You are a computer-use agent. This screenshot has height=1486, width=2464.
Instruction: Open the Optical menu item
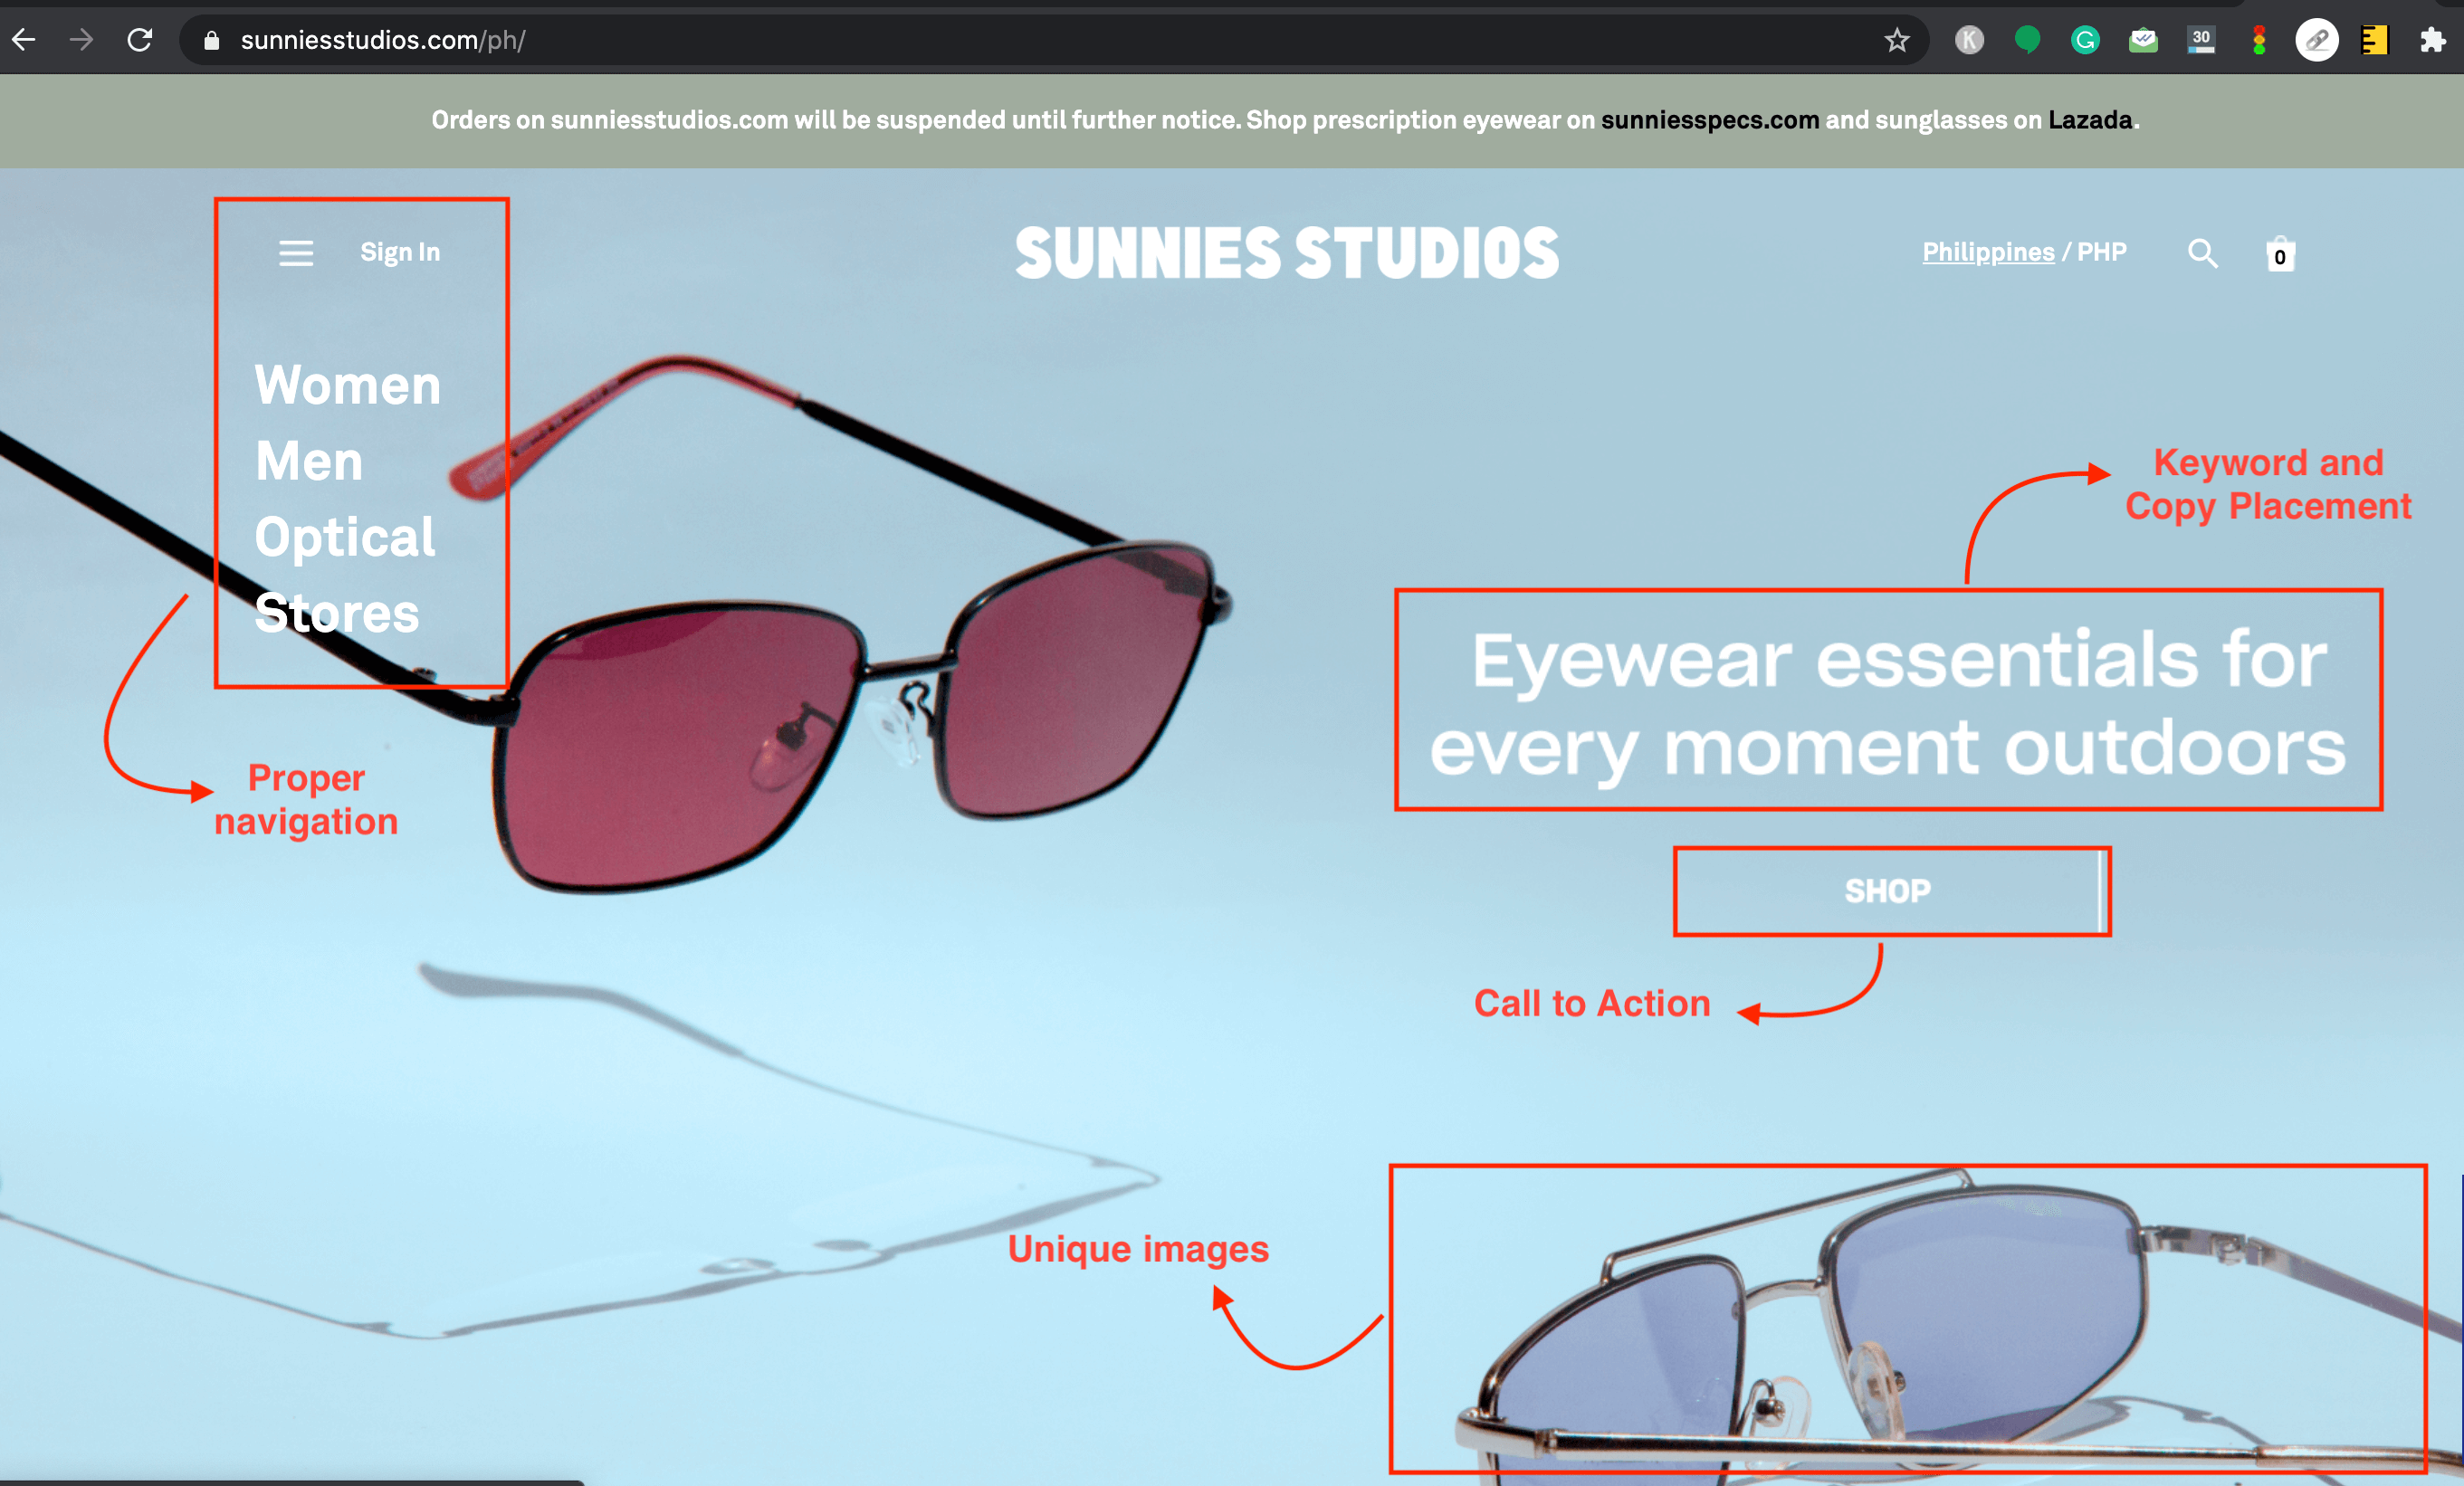(345, 538)
